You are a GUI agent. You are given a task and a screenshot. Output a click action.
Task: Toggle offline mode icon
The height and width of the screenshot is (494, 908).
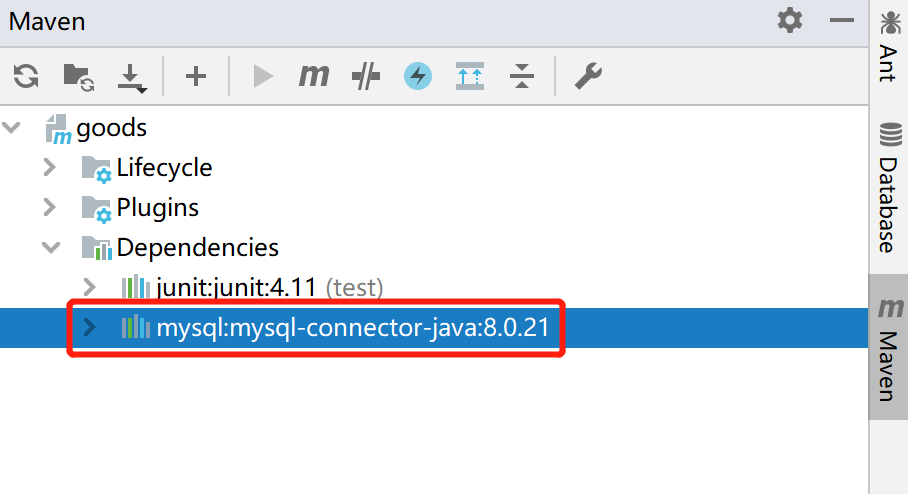pyautogui.click(x=366, y=76)
